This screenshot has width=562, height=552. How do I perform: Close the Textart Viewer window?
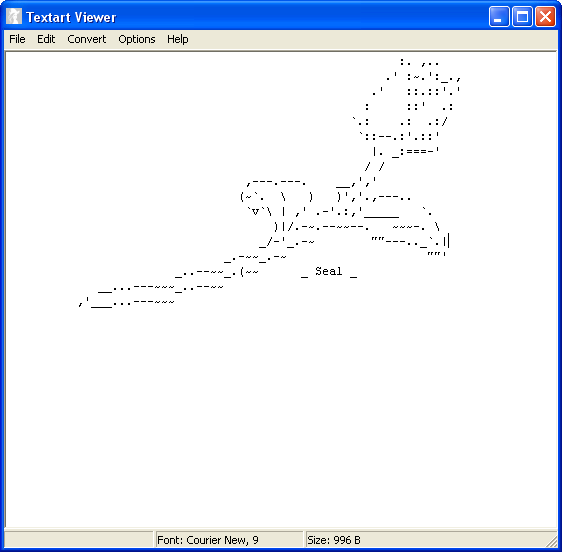545,17
